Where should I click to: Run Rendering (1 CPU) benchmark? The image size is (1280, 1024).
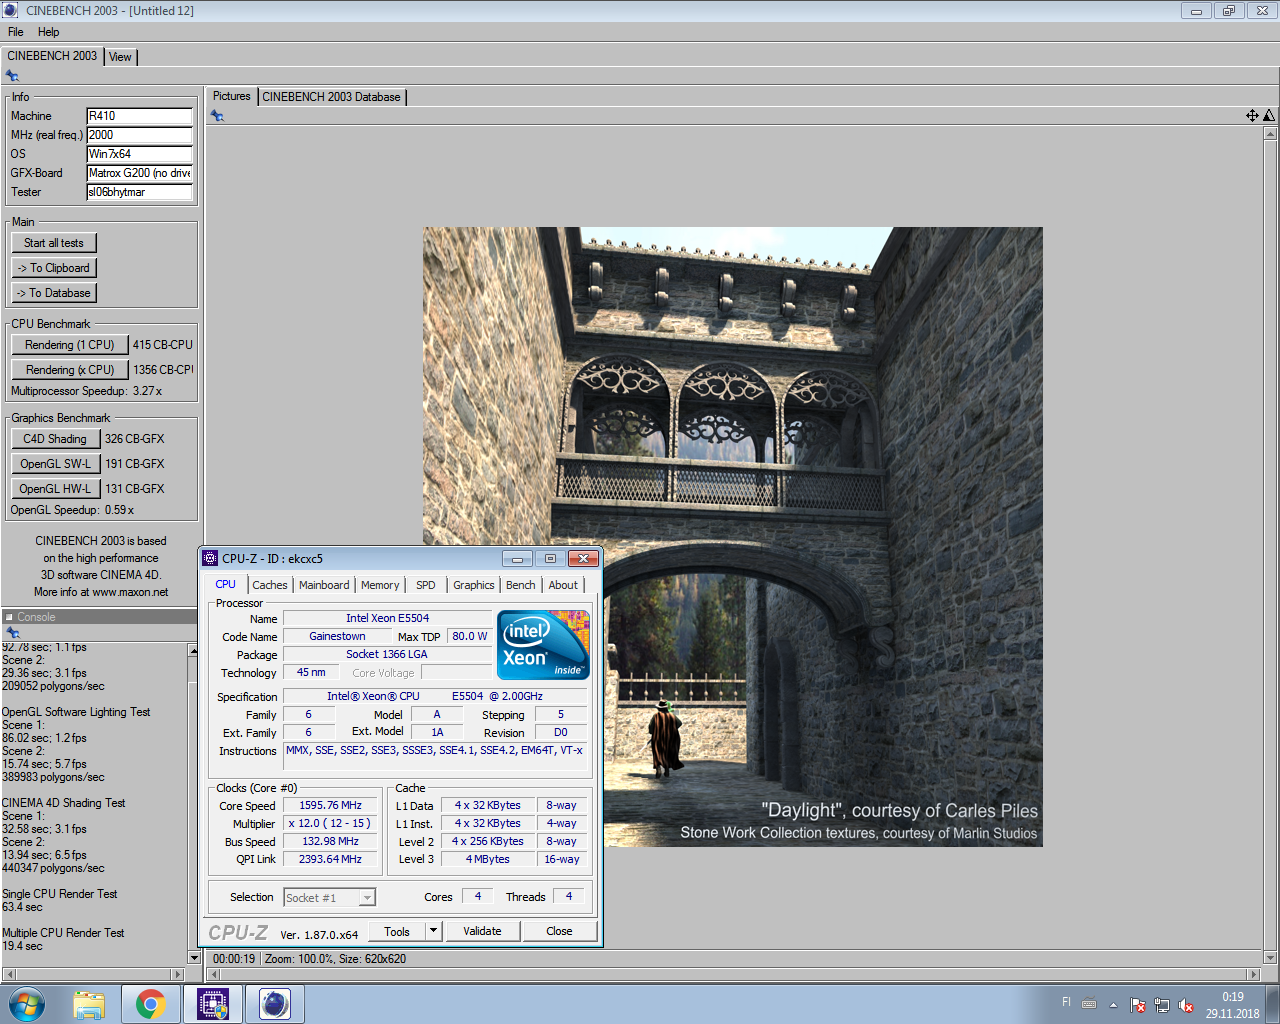[70, 345]
